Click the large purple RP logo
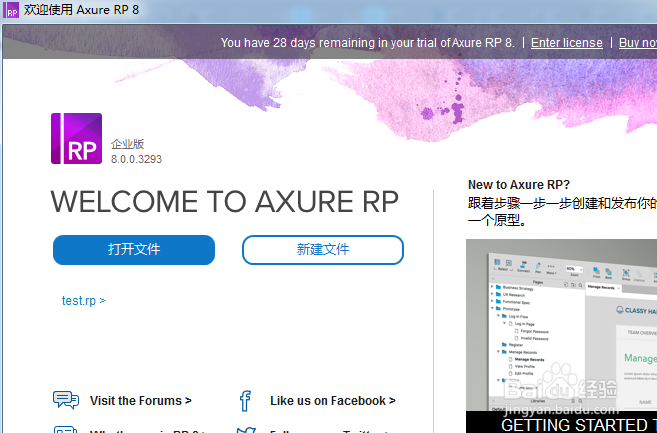The height and width of the screenshot is (433, 657). pos(76,138)
